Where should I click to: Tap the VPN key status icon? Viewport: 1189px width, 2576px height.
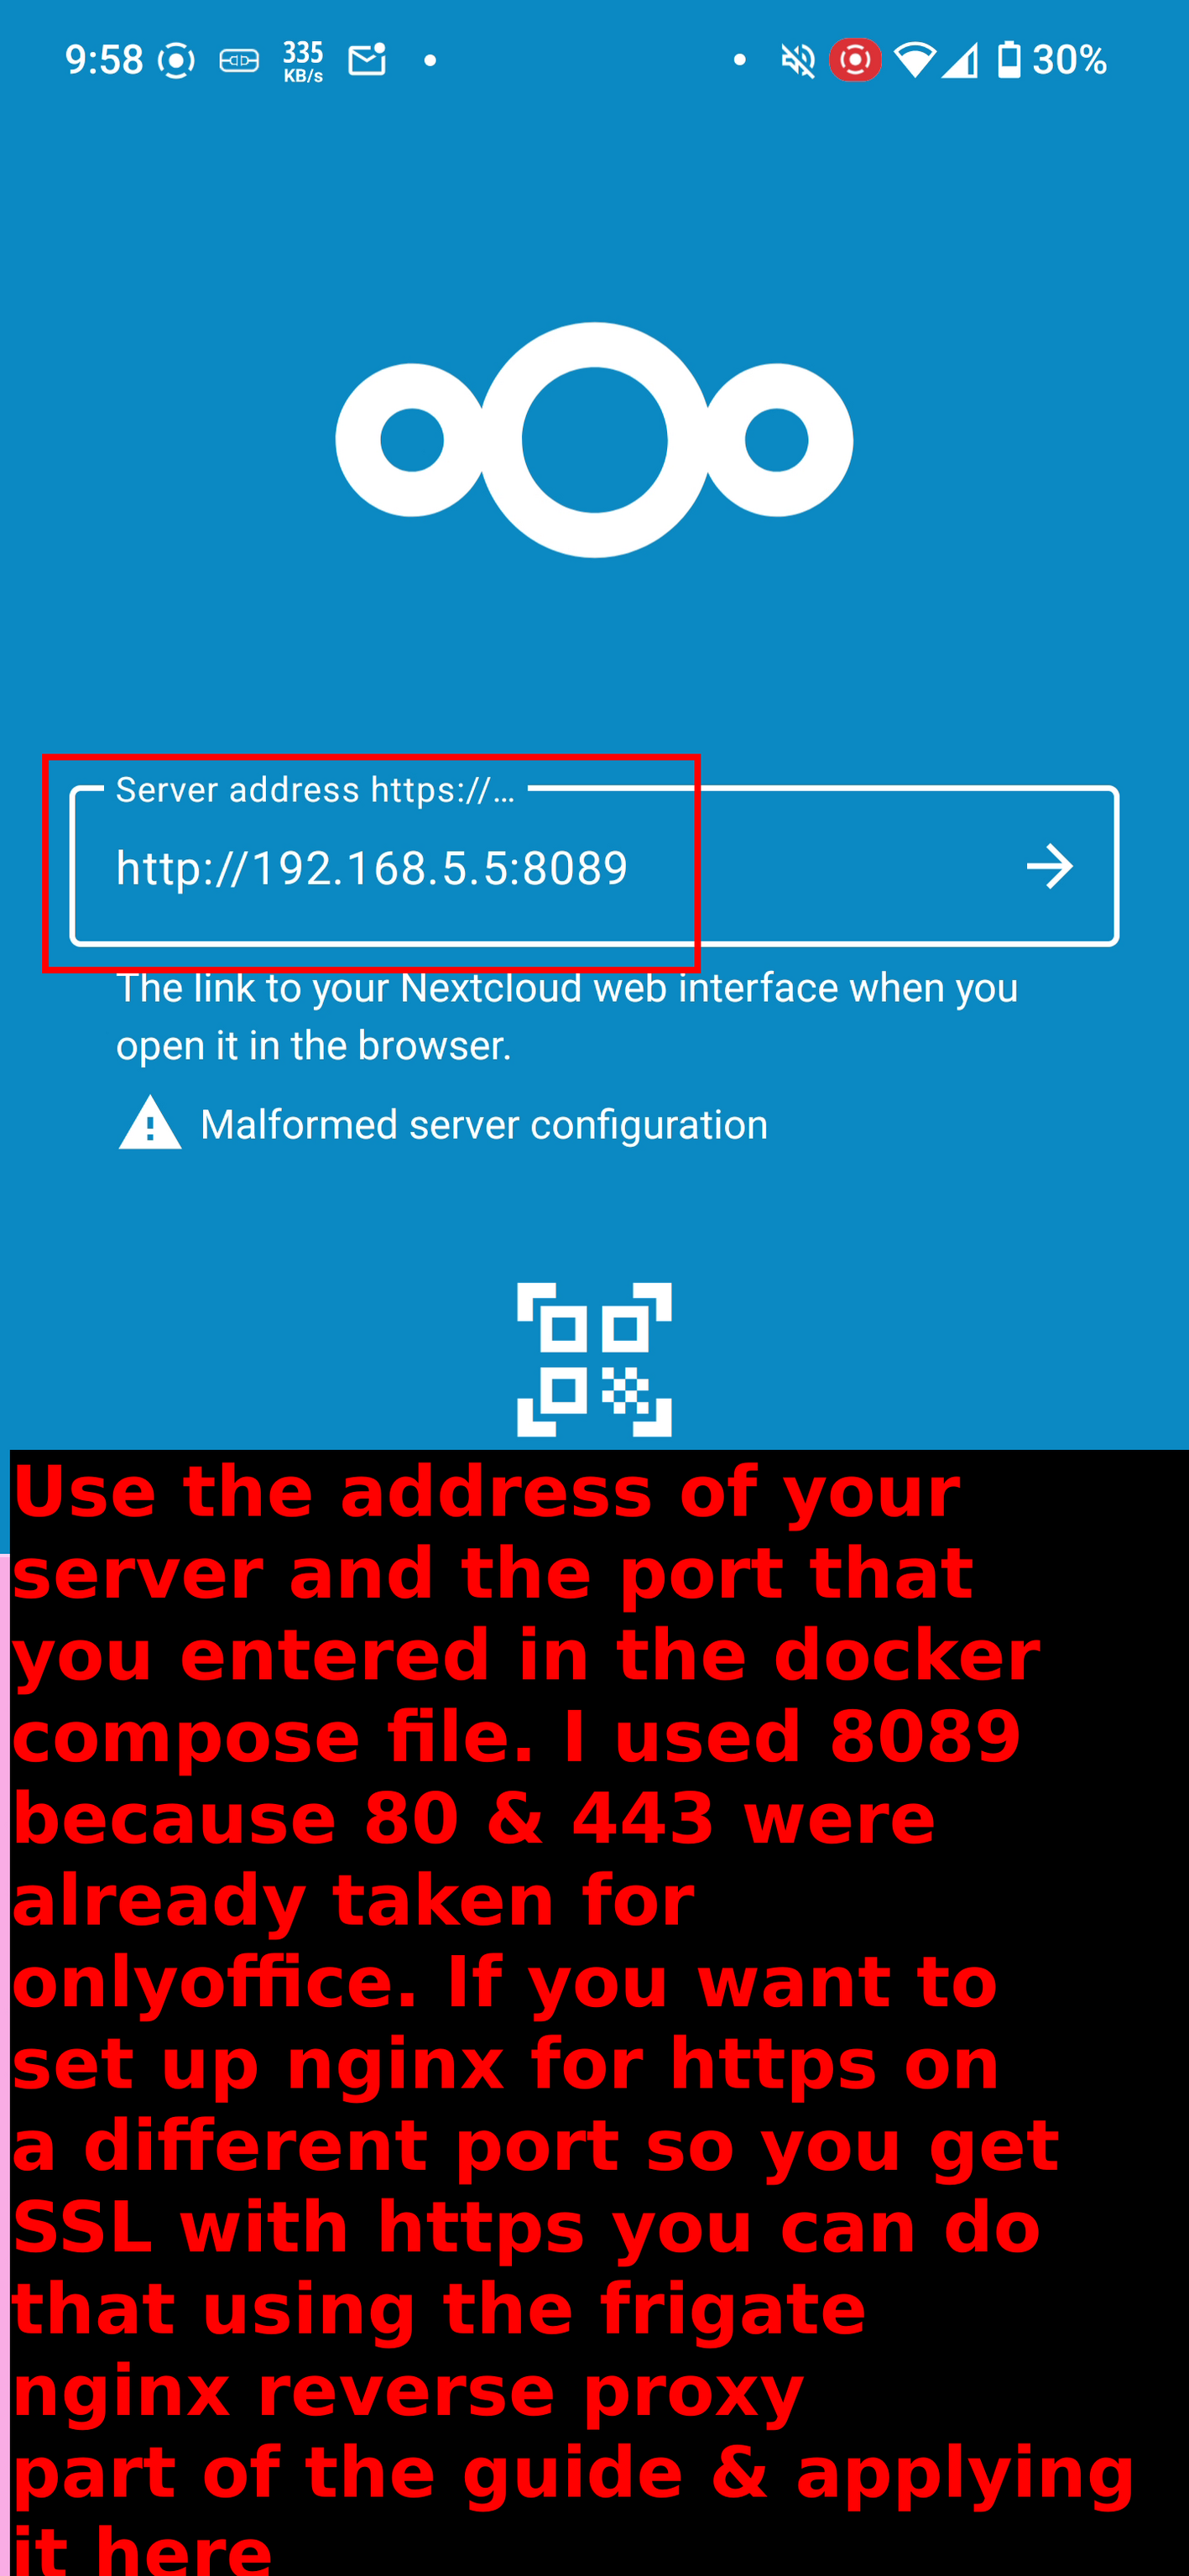239,61
